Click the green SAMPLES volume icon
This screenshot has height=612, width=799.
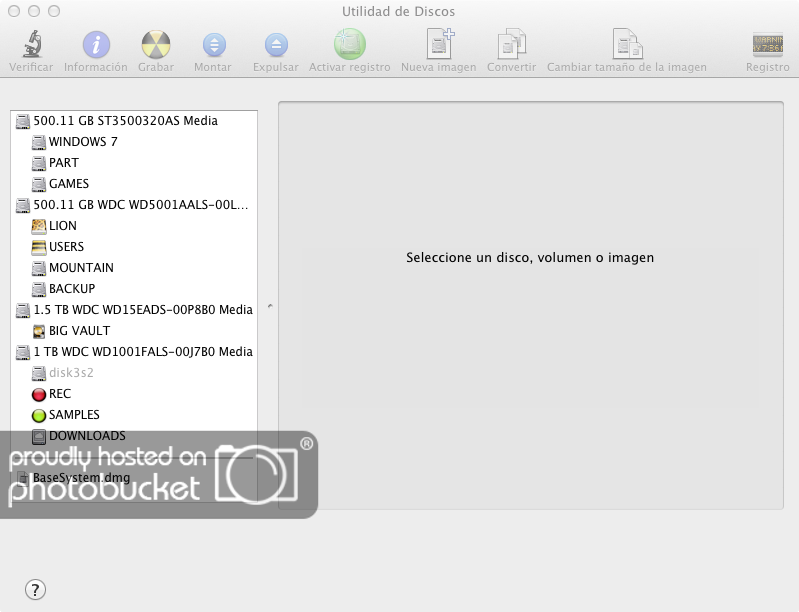[x=39, y=415]
